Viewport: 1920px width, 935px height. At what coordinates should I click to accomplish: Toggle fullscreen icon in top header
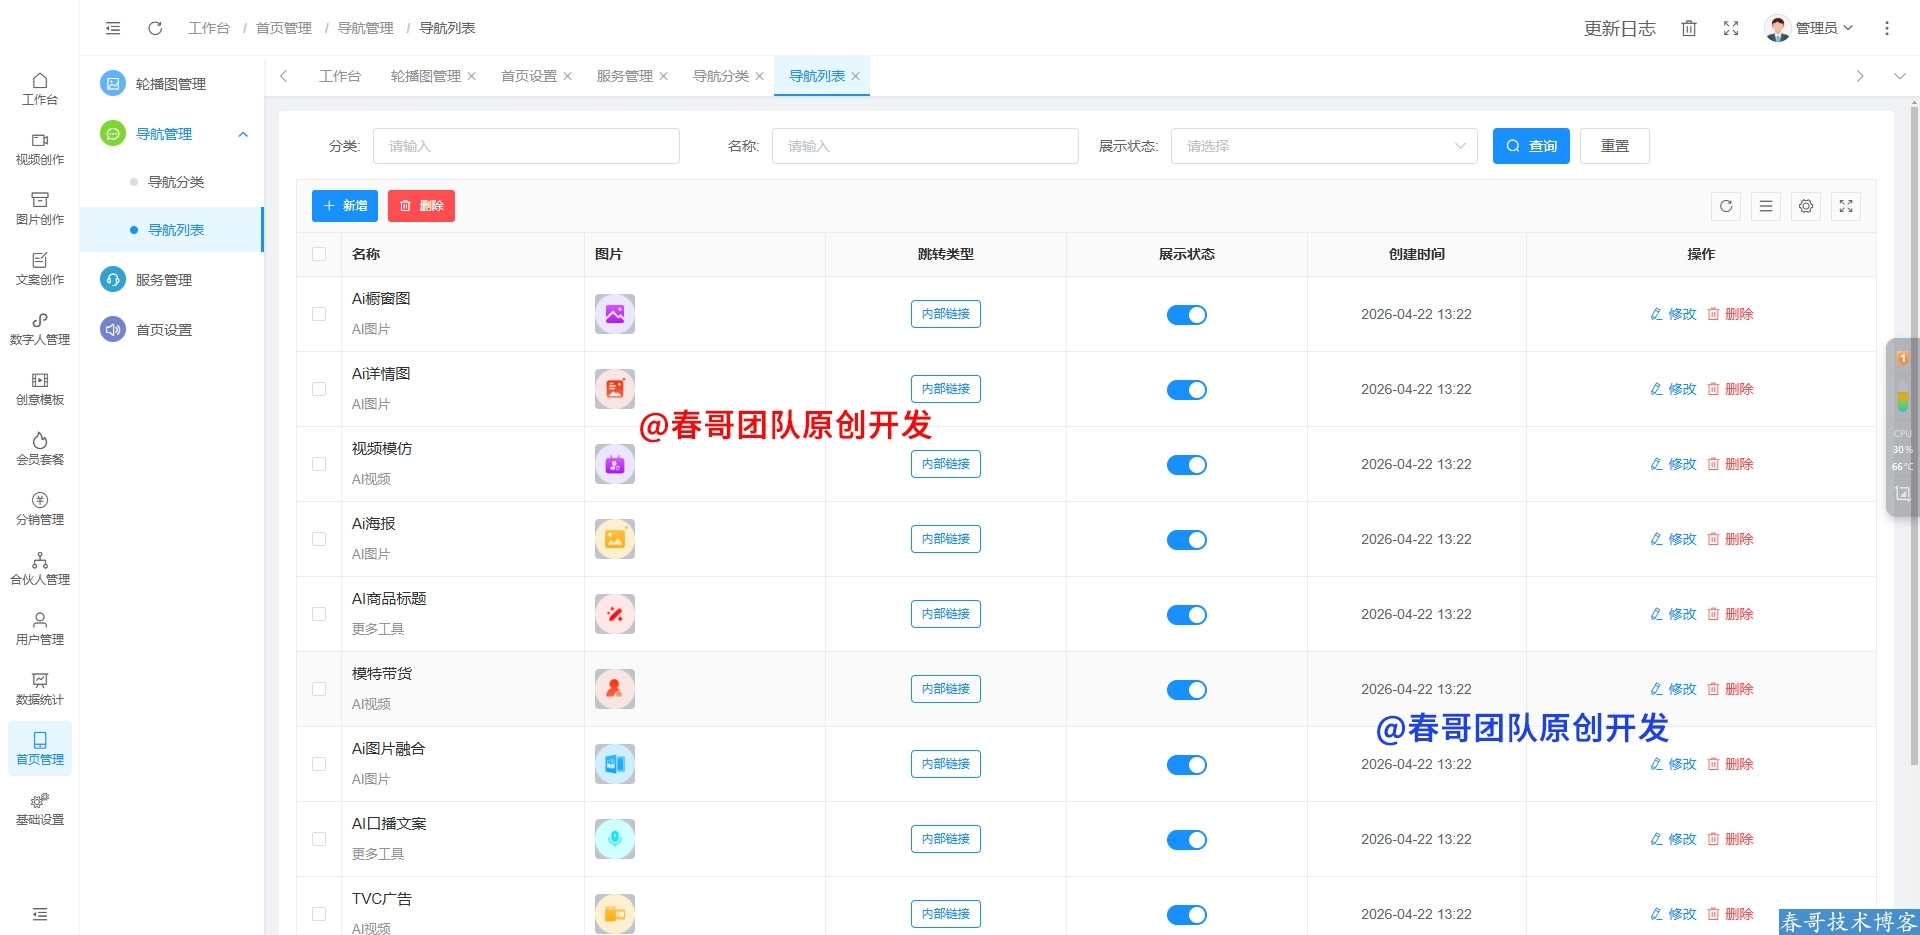click(1731, 28)
